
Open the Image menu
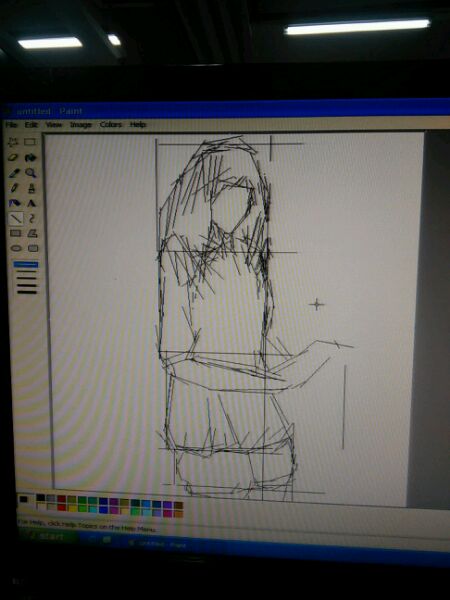coord(81,125)
